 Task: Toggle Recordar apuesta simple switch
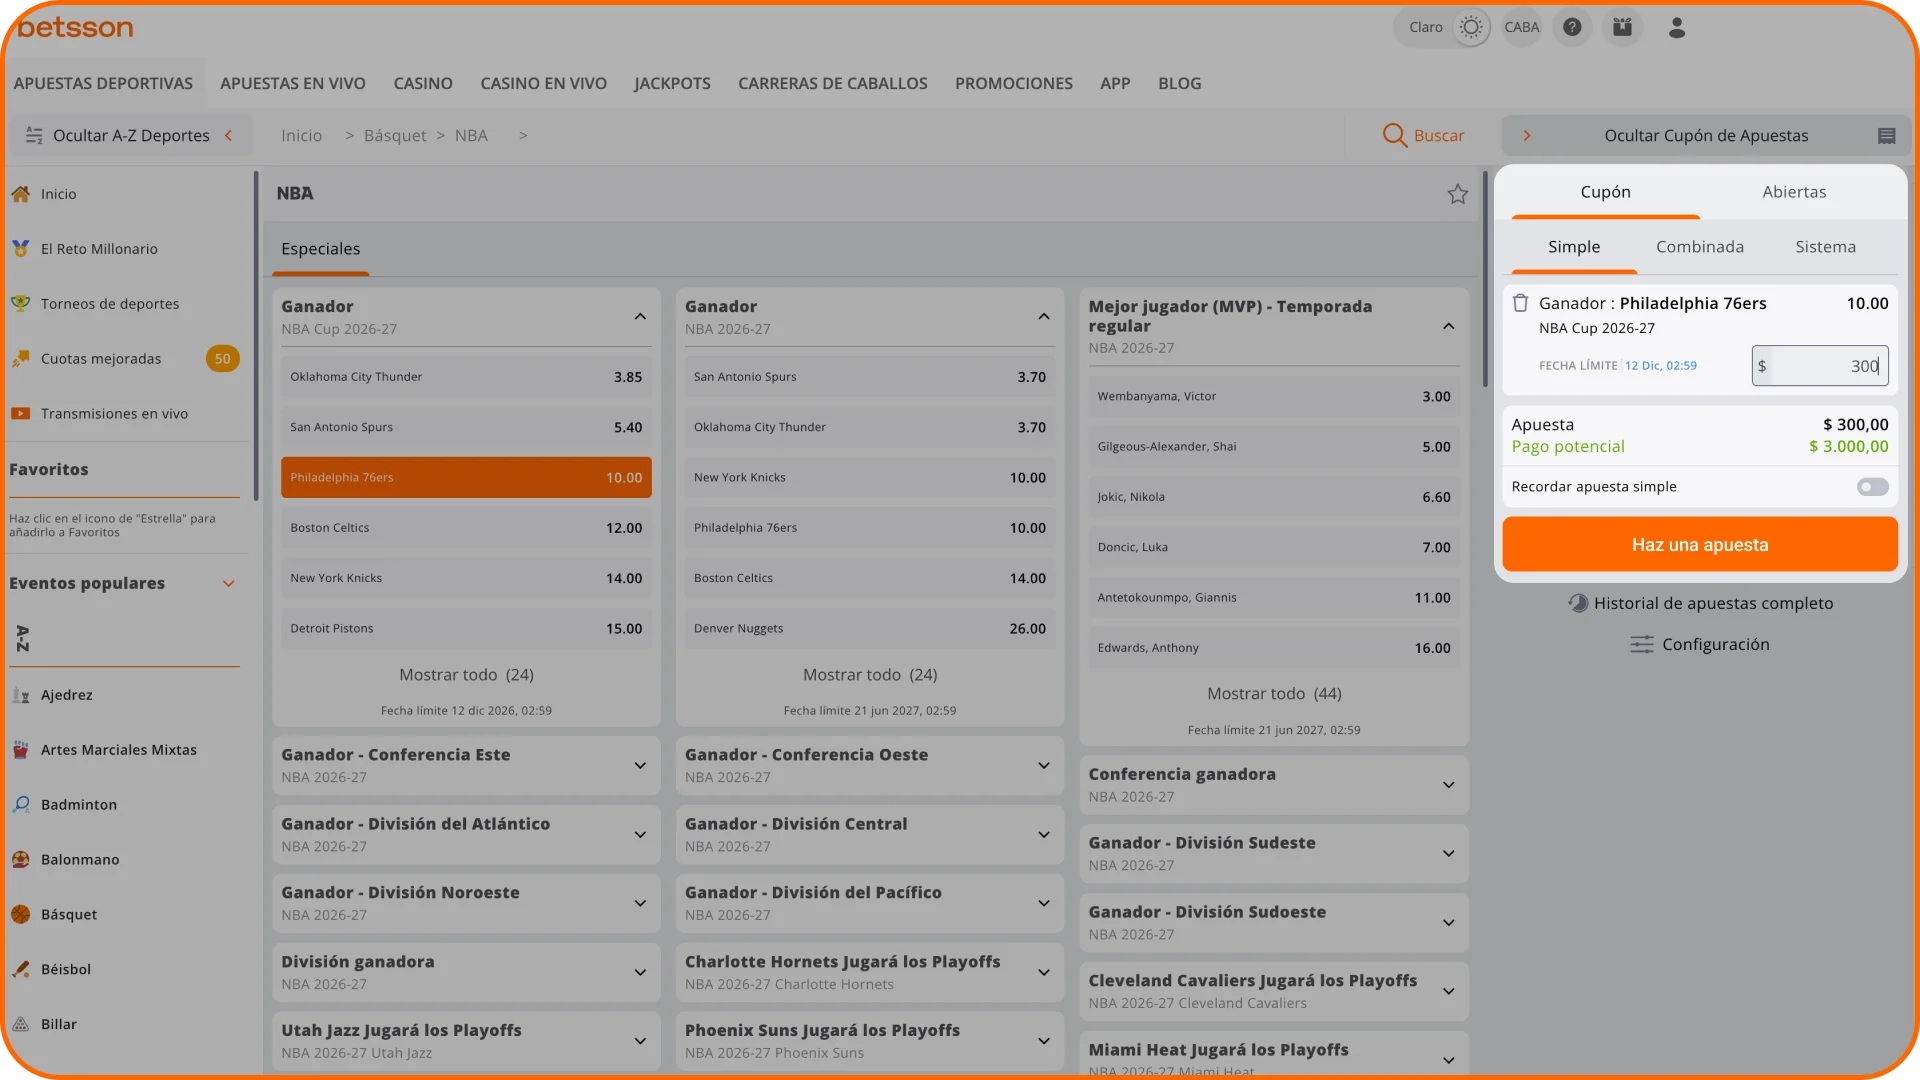(x=1873, y=487)
